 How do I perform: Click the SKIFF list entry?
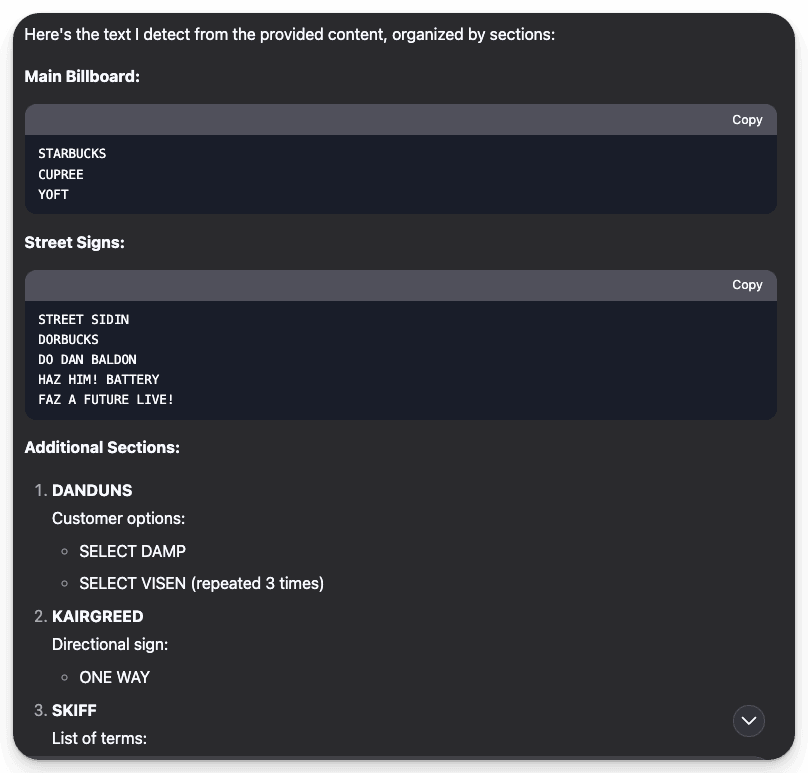click(75, 710)
